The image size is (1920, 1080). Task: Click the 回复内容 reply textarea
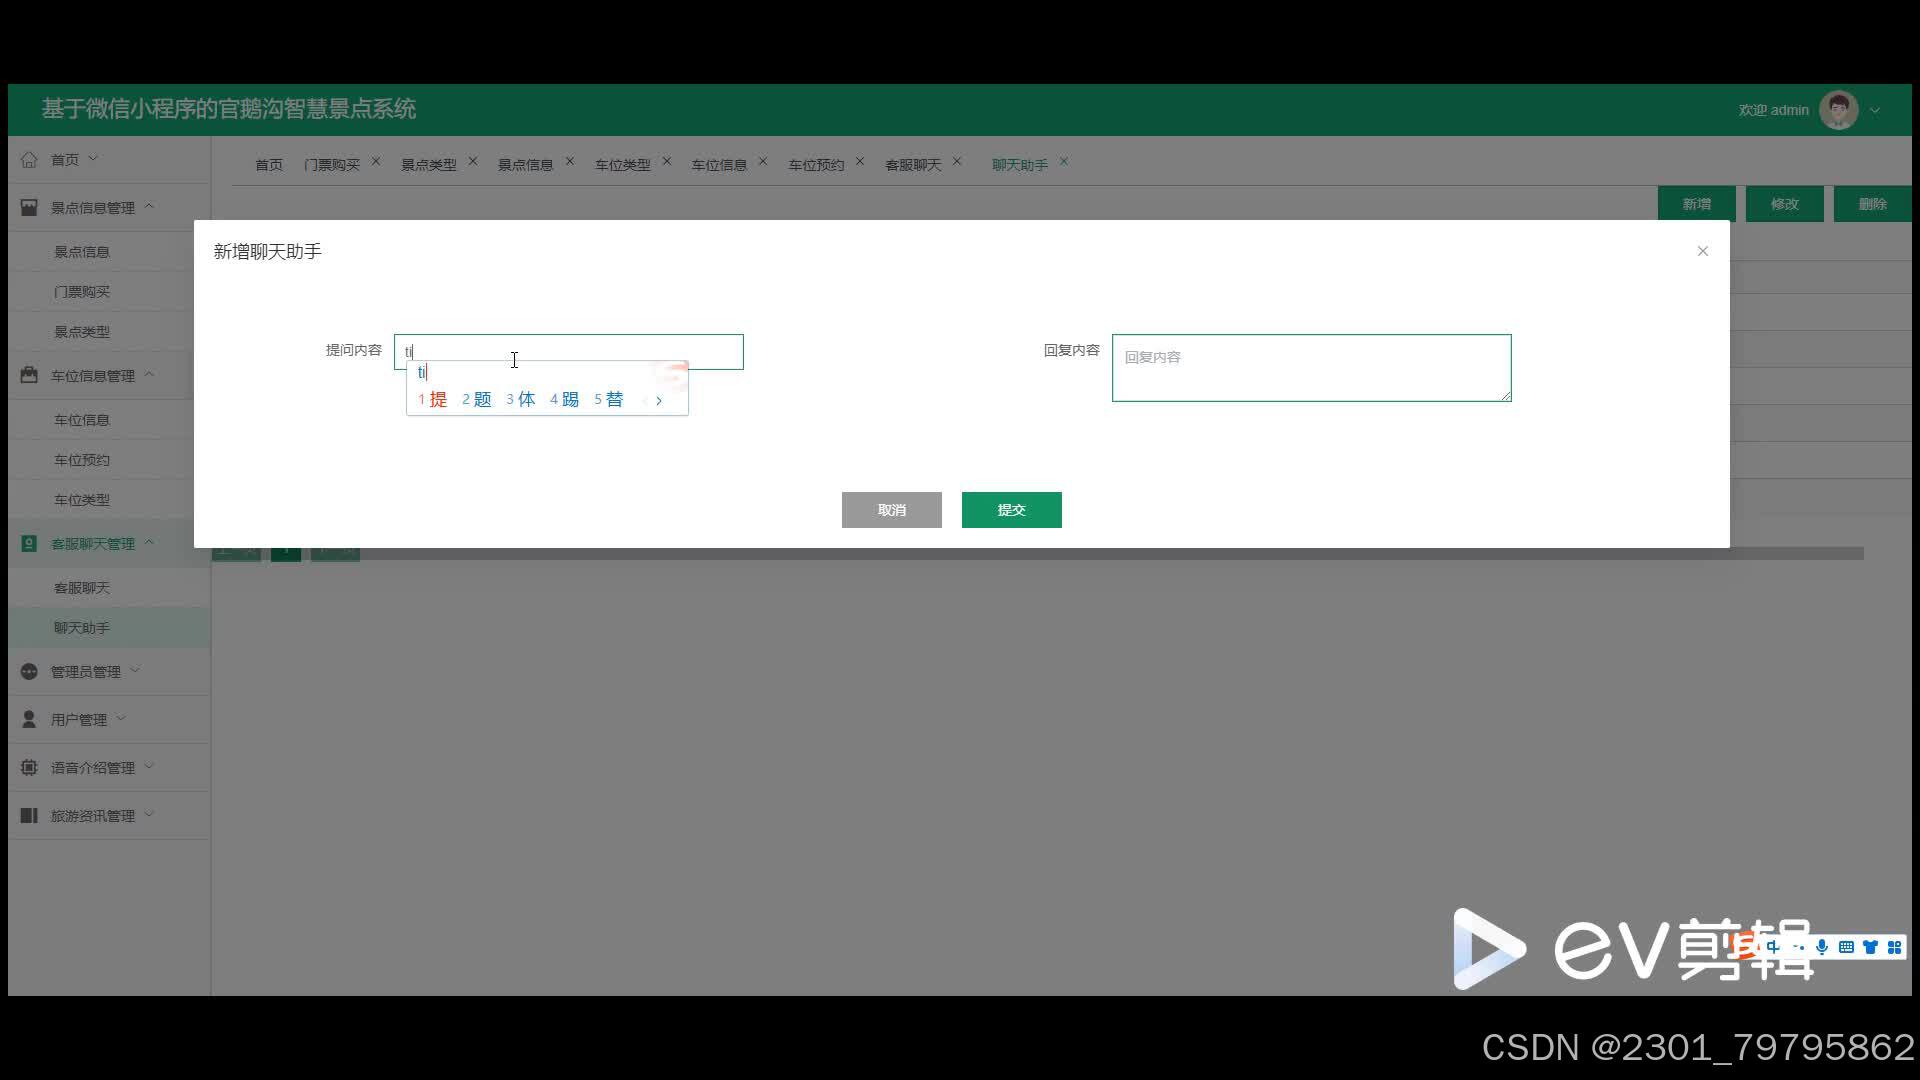coord(1310,368)
